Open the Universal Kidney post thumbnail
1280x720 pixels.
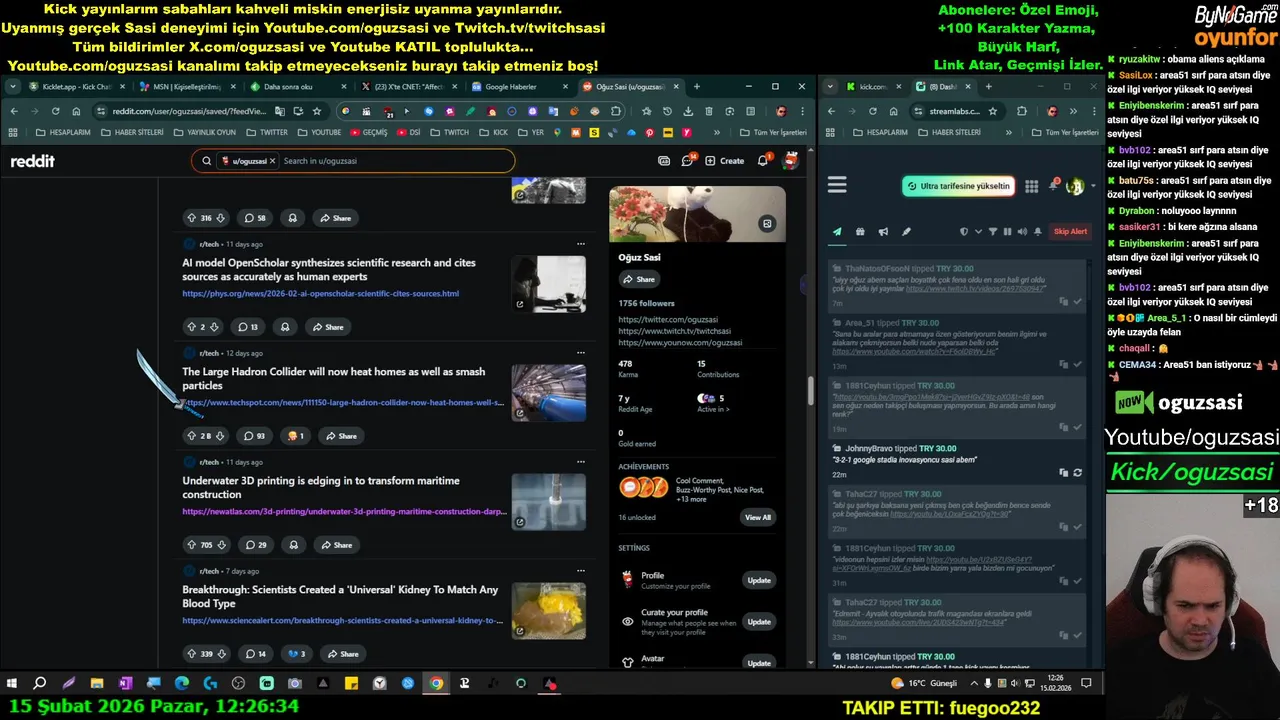(x=549, y=611)
